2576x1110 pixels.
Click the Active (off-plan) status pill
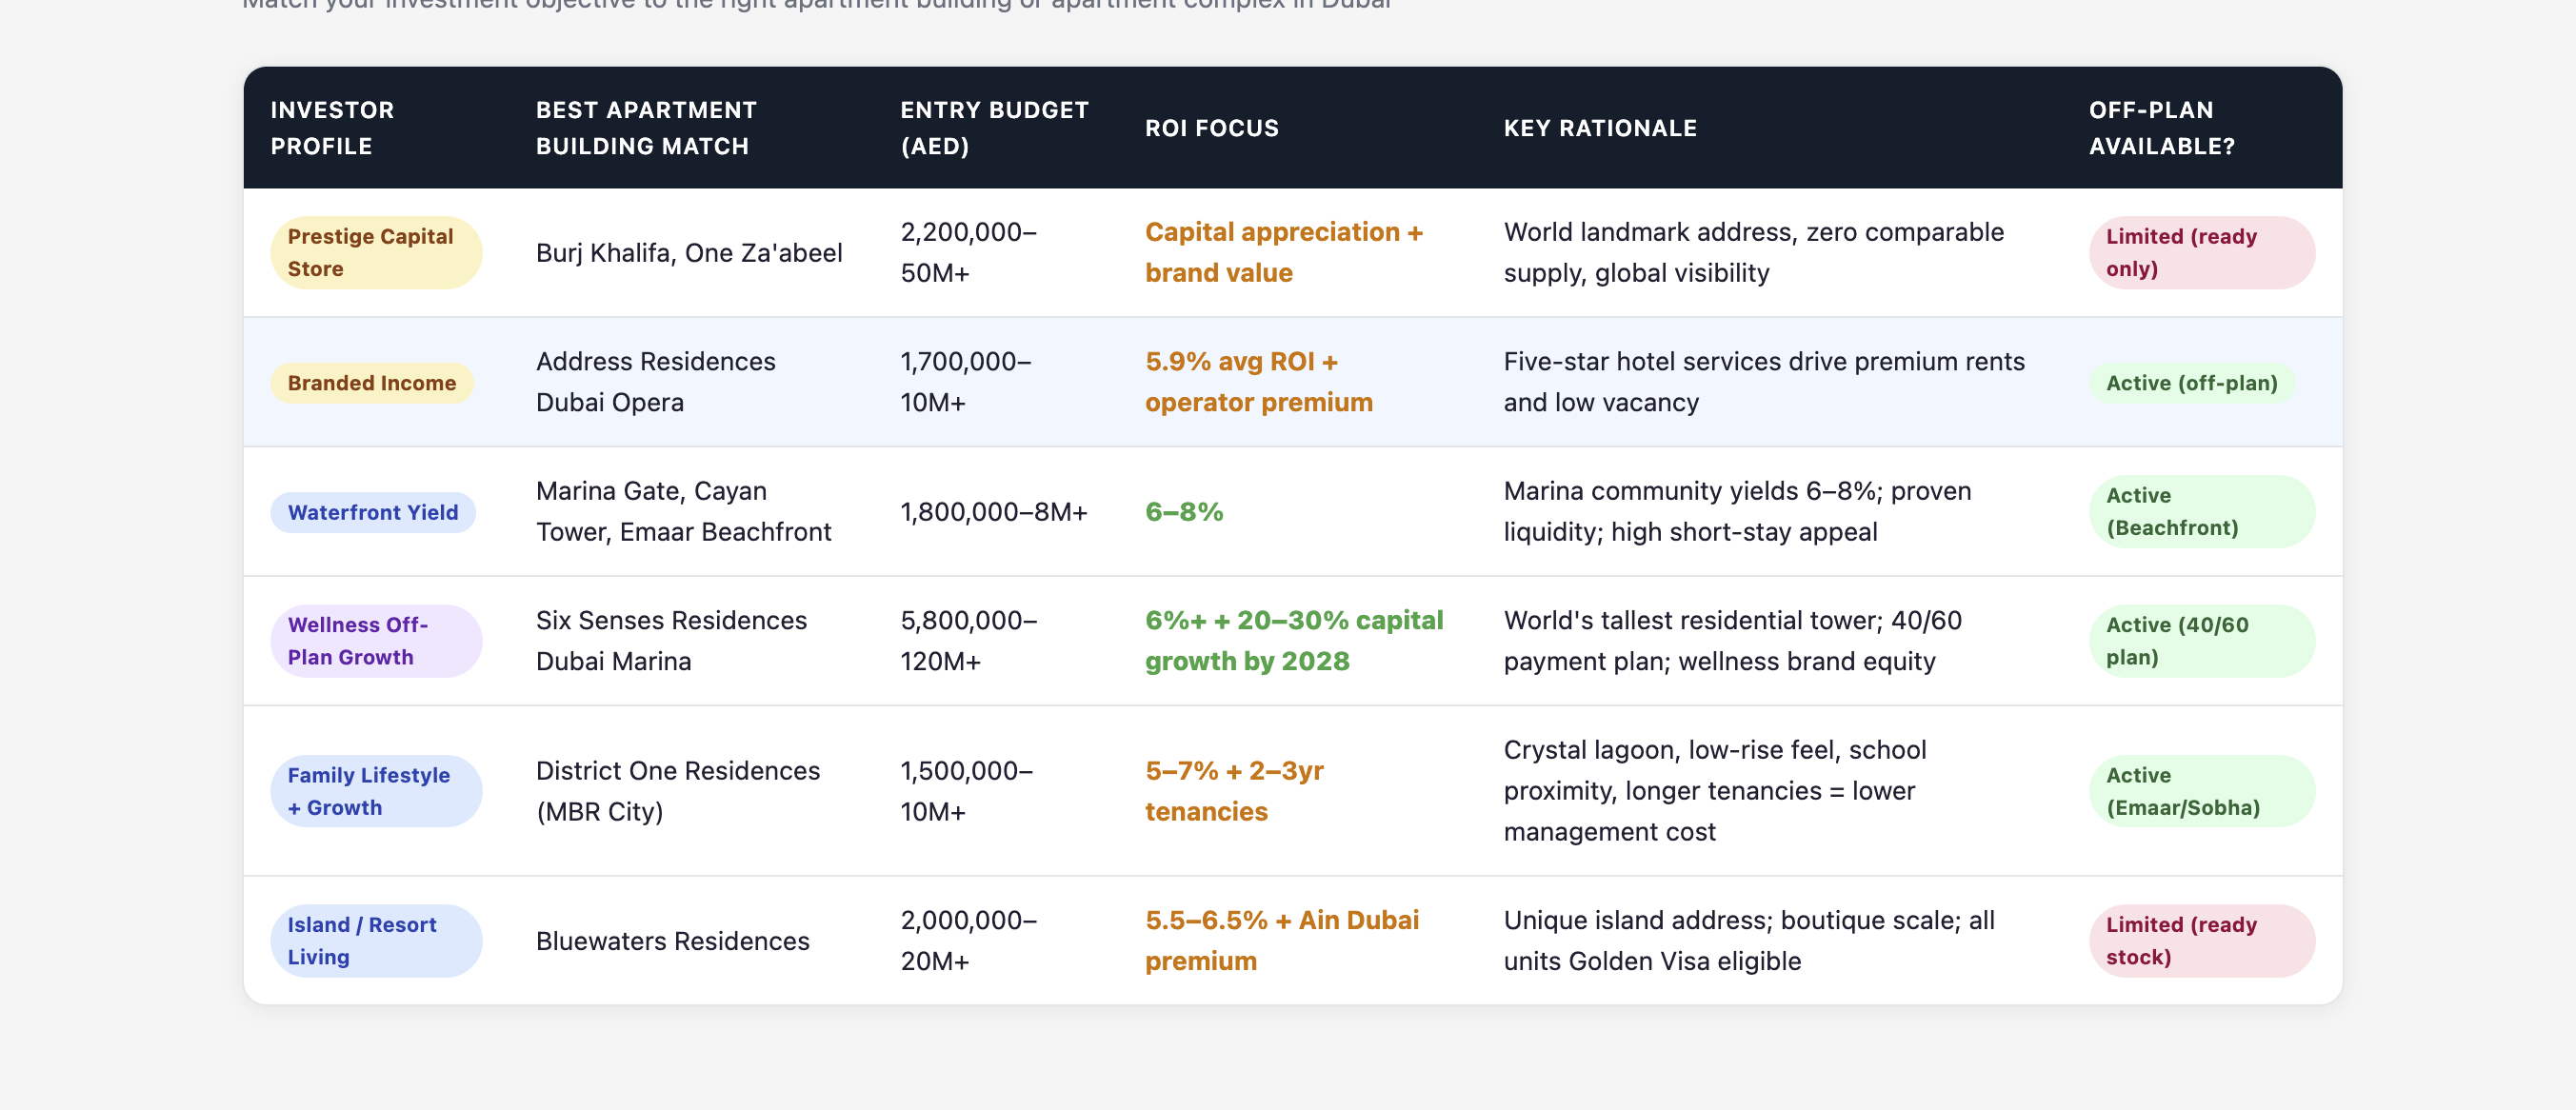click(x=2191, y=383)
